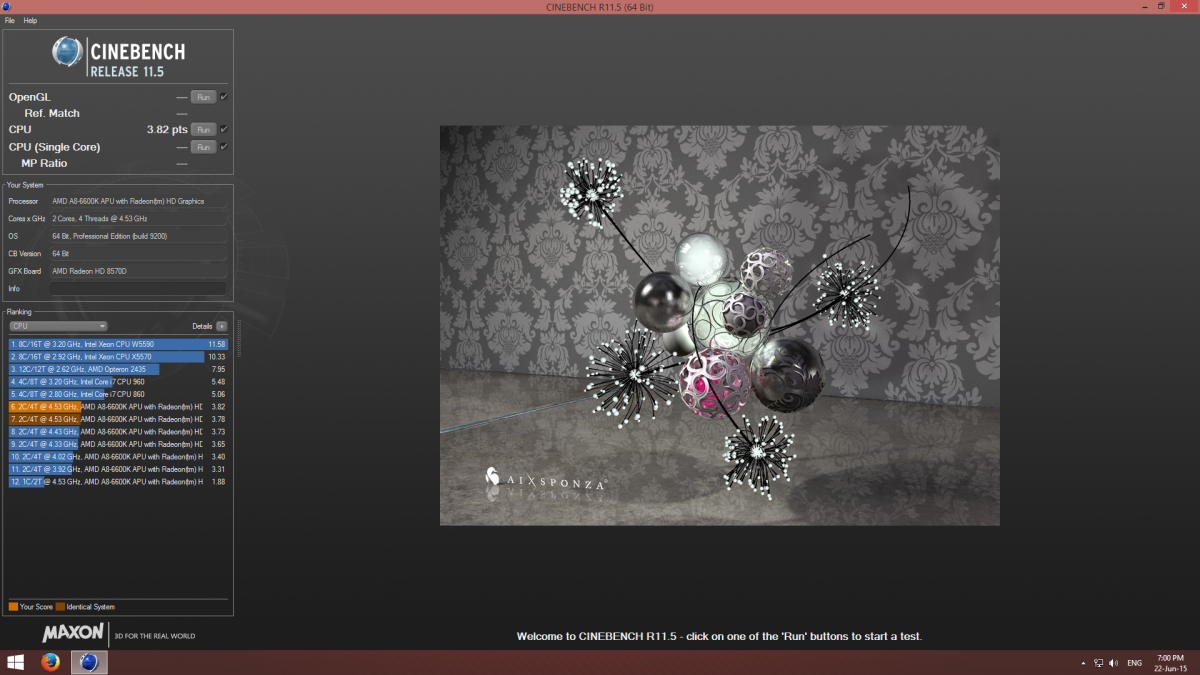Open the taskbar clock showing 7:00 PM
This screenshot has width=1200, height=675.
coord(1170,662)
